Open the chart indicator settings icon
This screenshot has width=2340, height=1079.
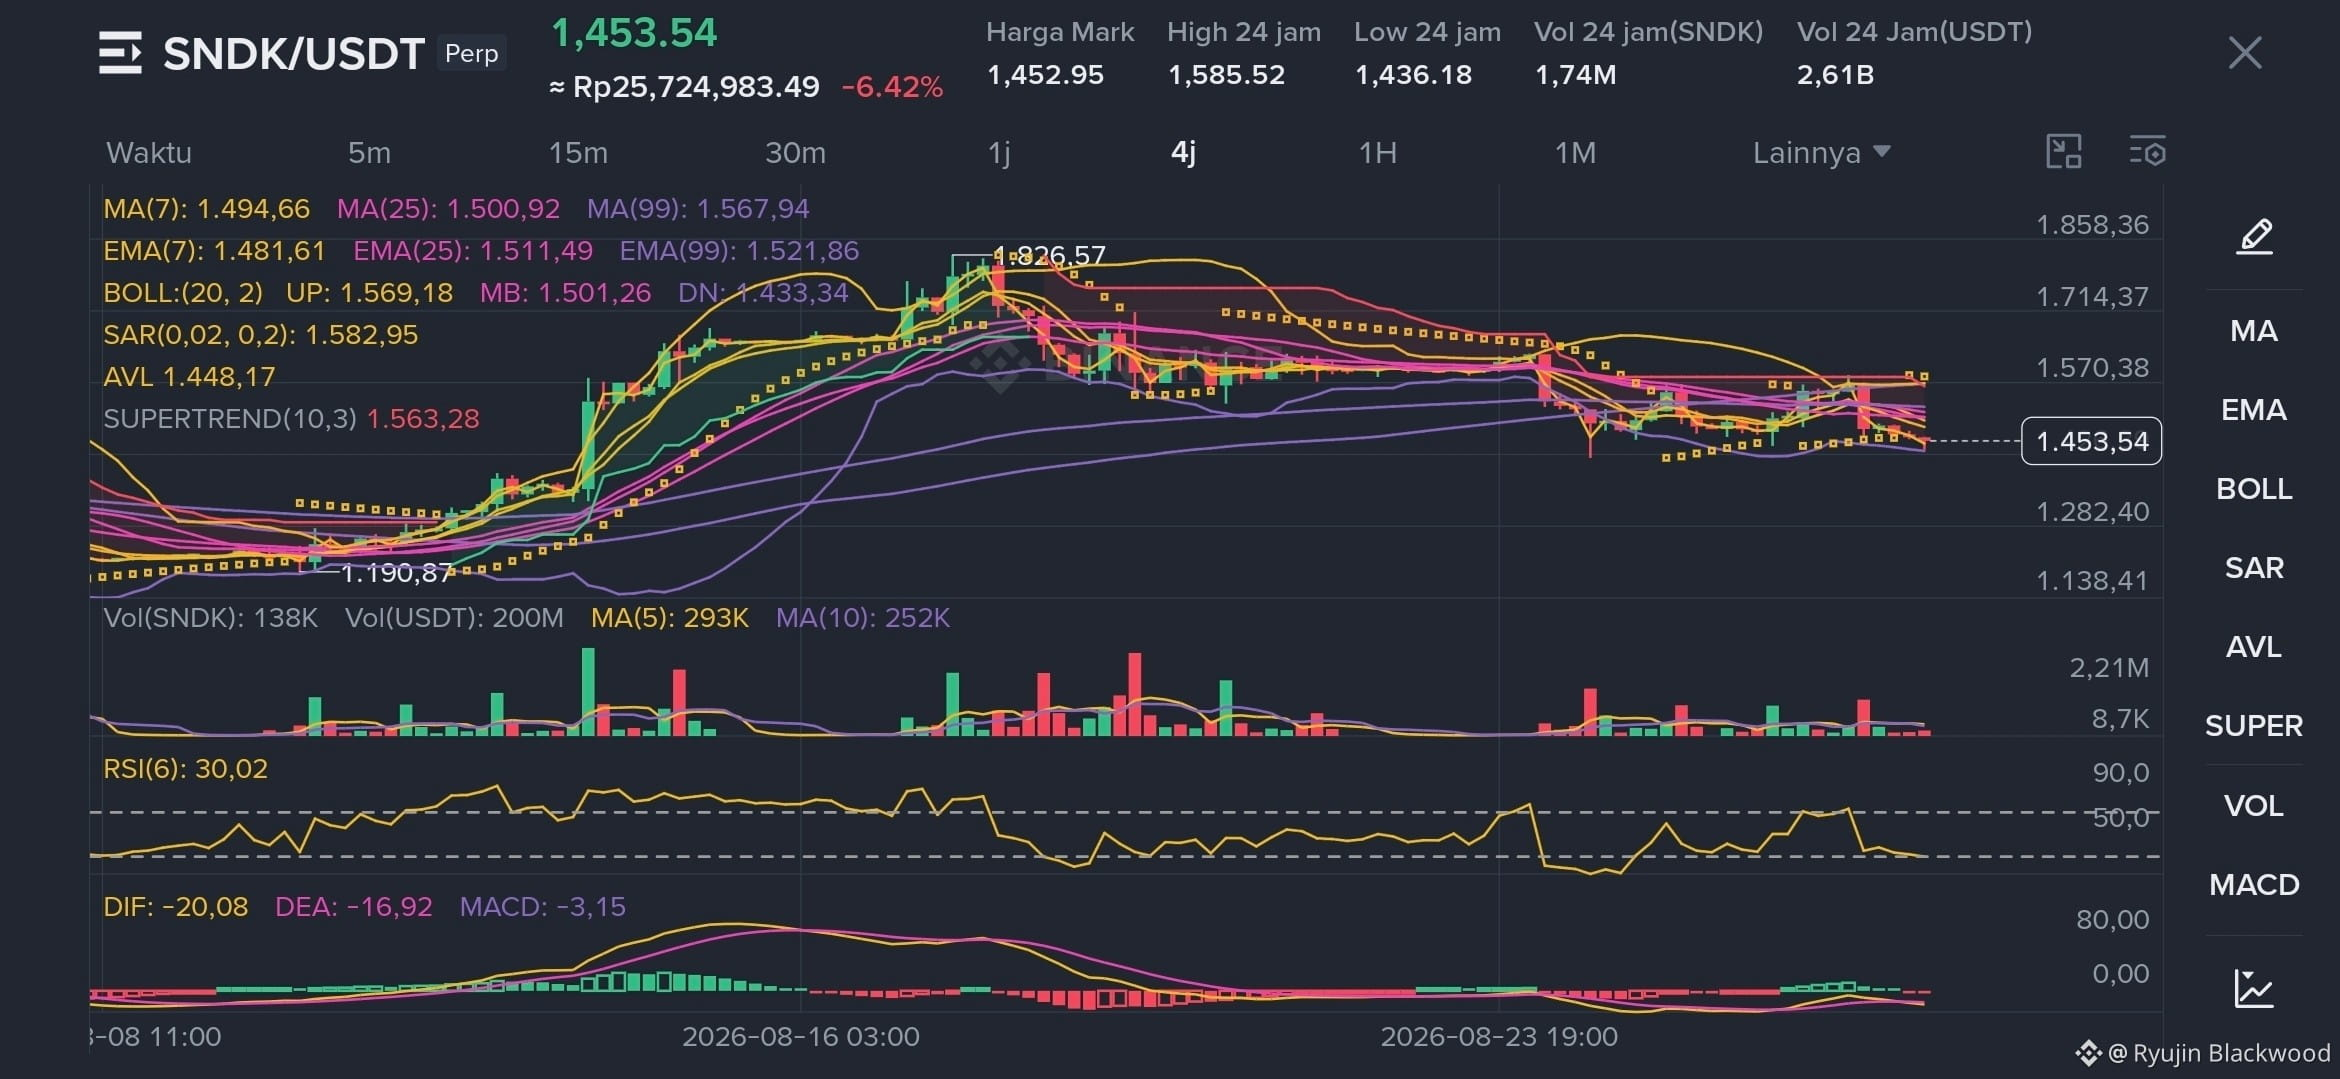click(x=2147, y=152)
